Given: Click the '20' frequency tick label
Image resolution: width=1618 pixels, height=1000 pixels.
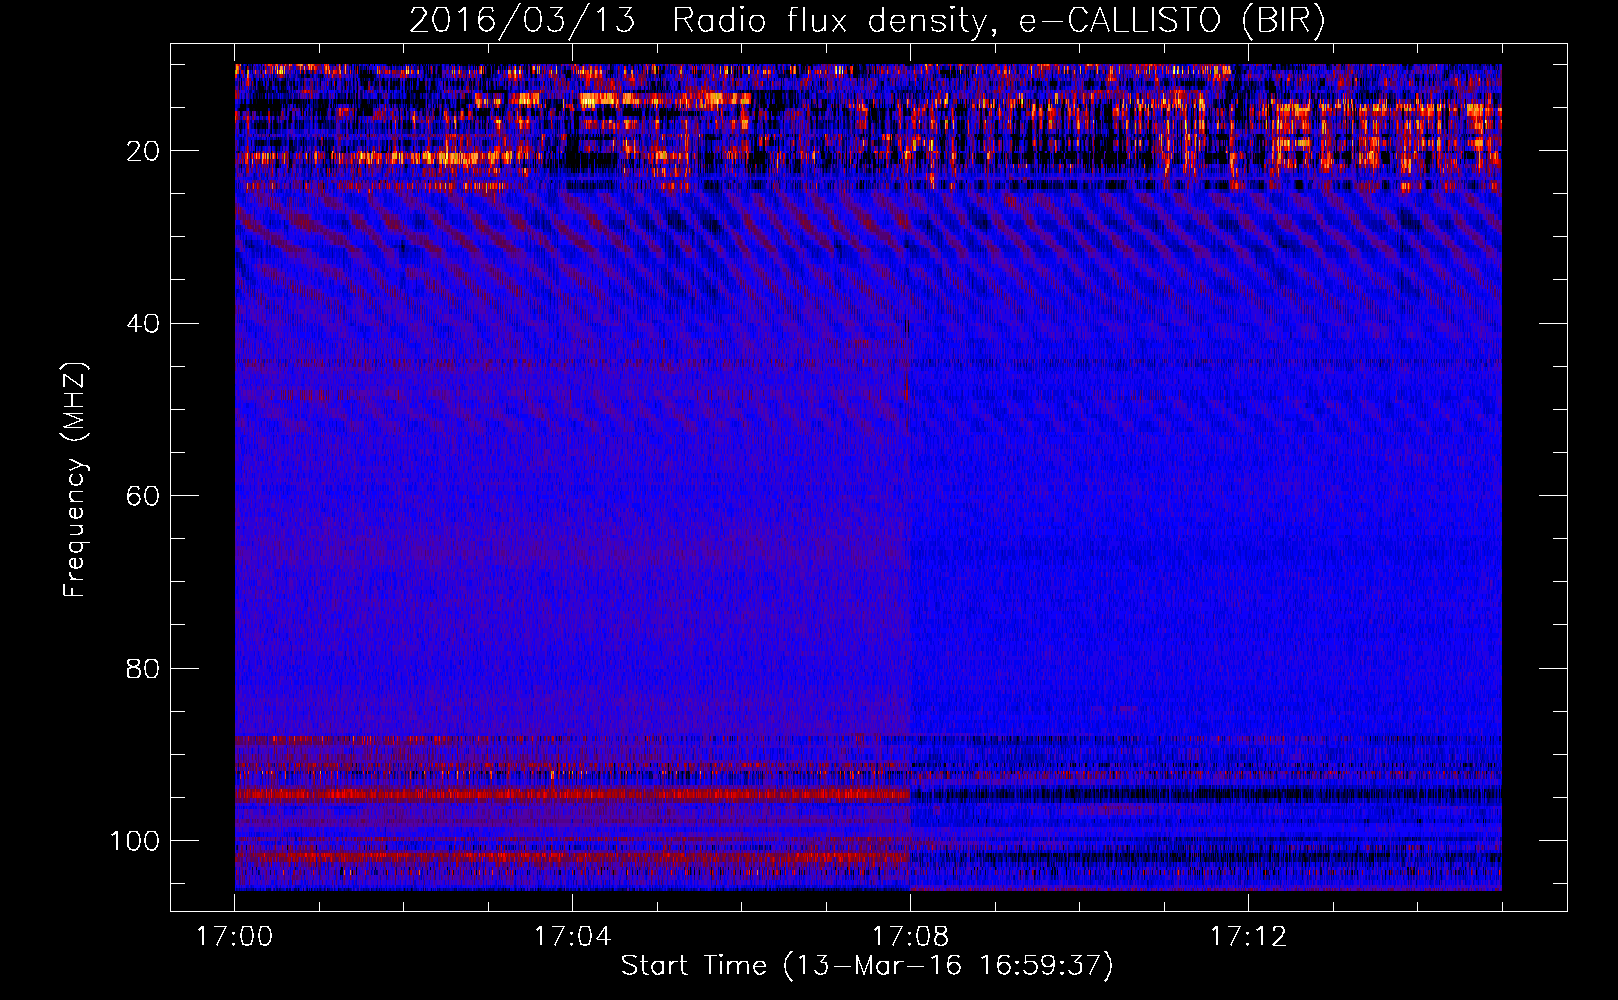Looking at the screenshot, I should tap(143, 151).
